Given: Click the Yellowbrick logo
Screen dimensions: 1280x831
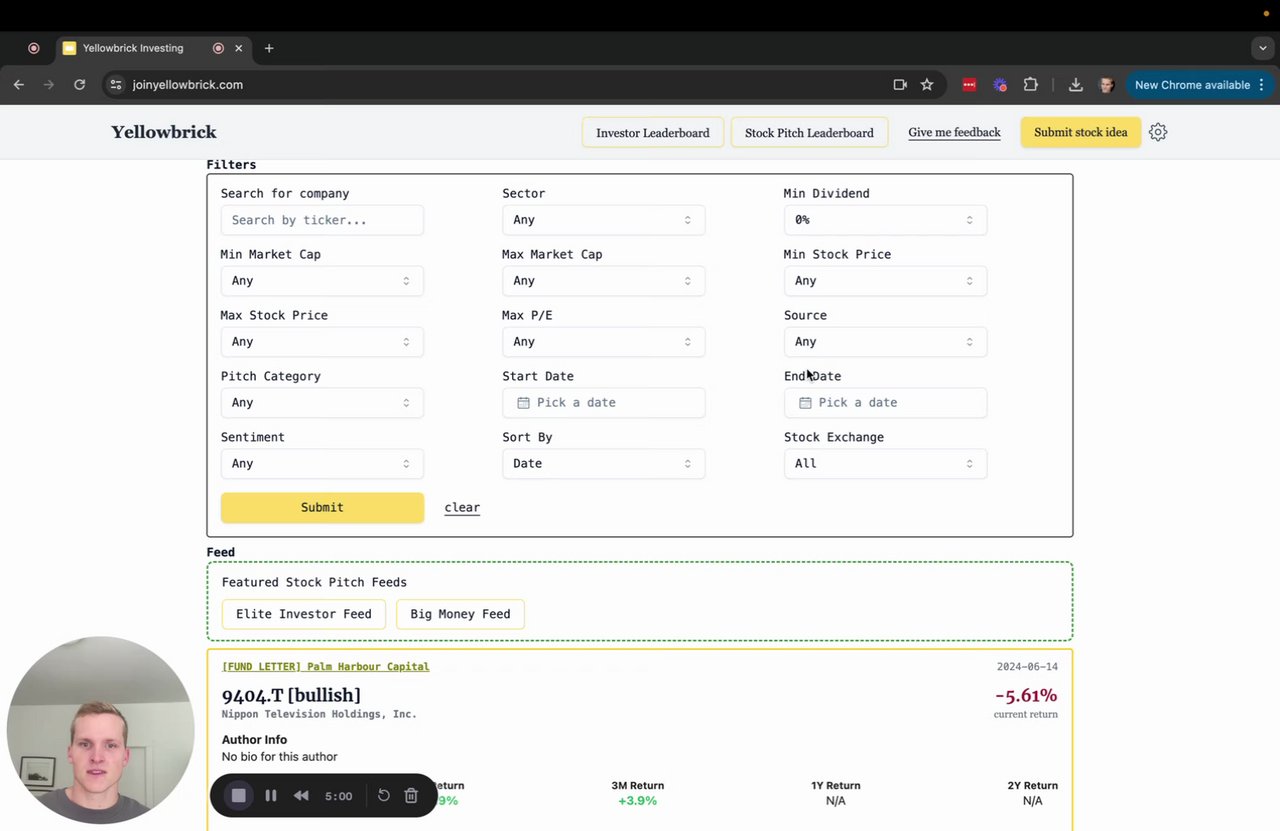Looking at the screenshot, I should click(164, 132).
